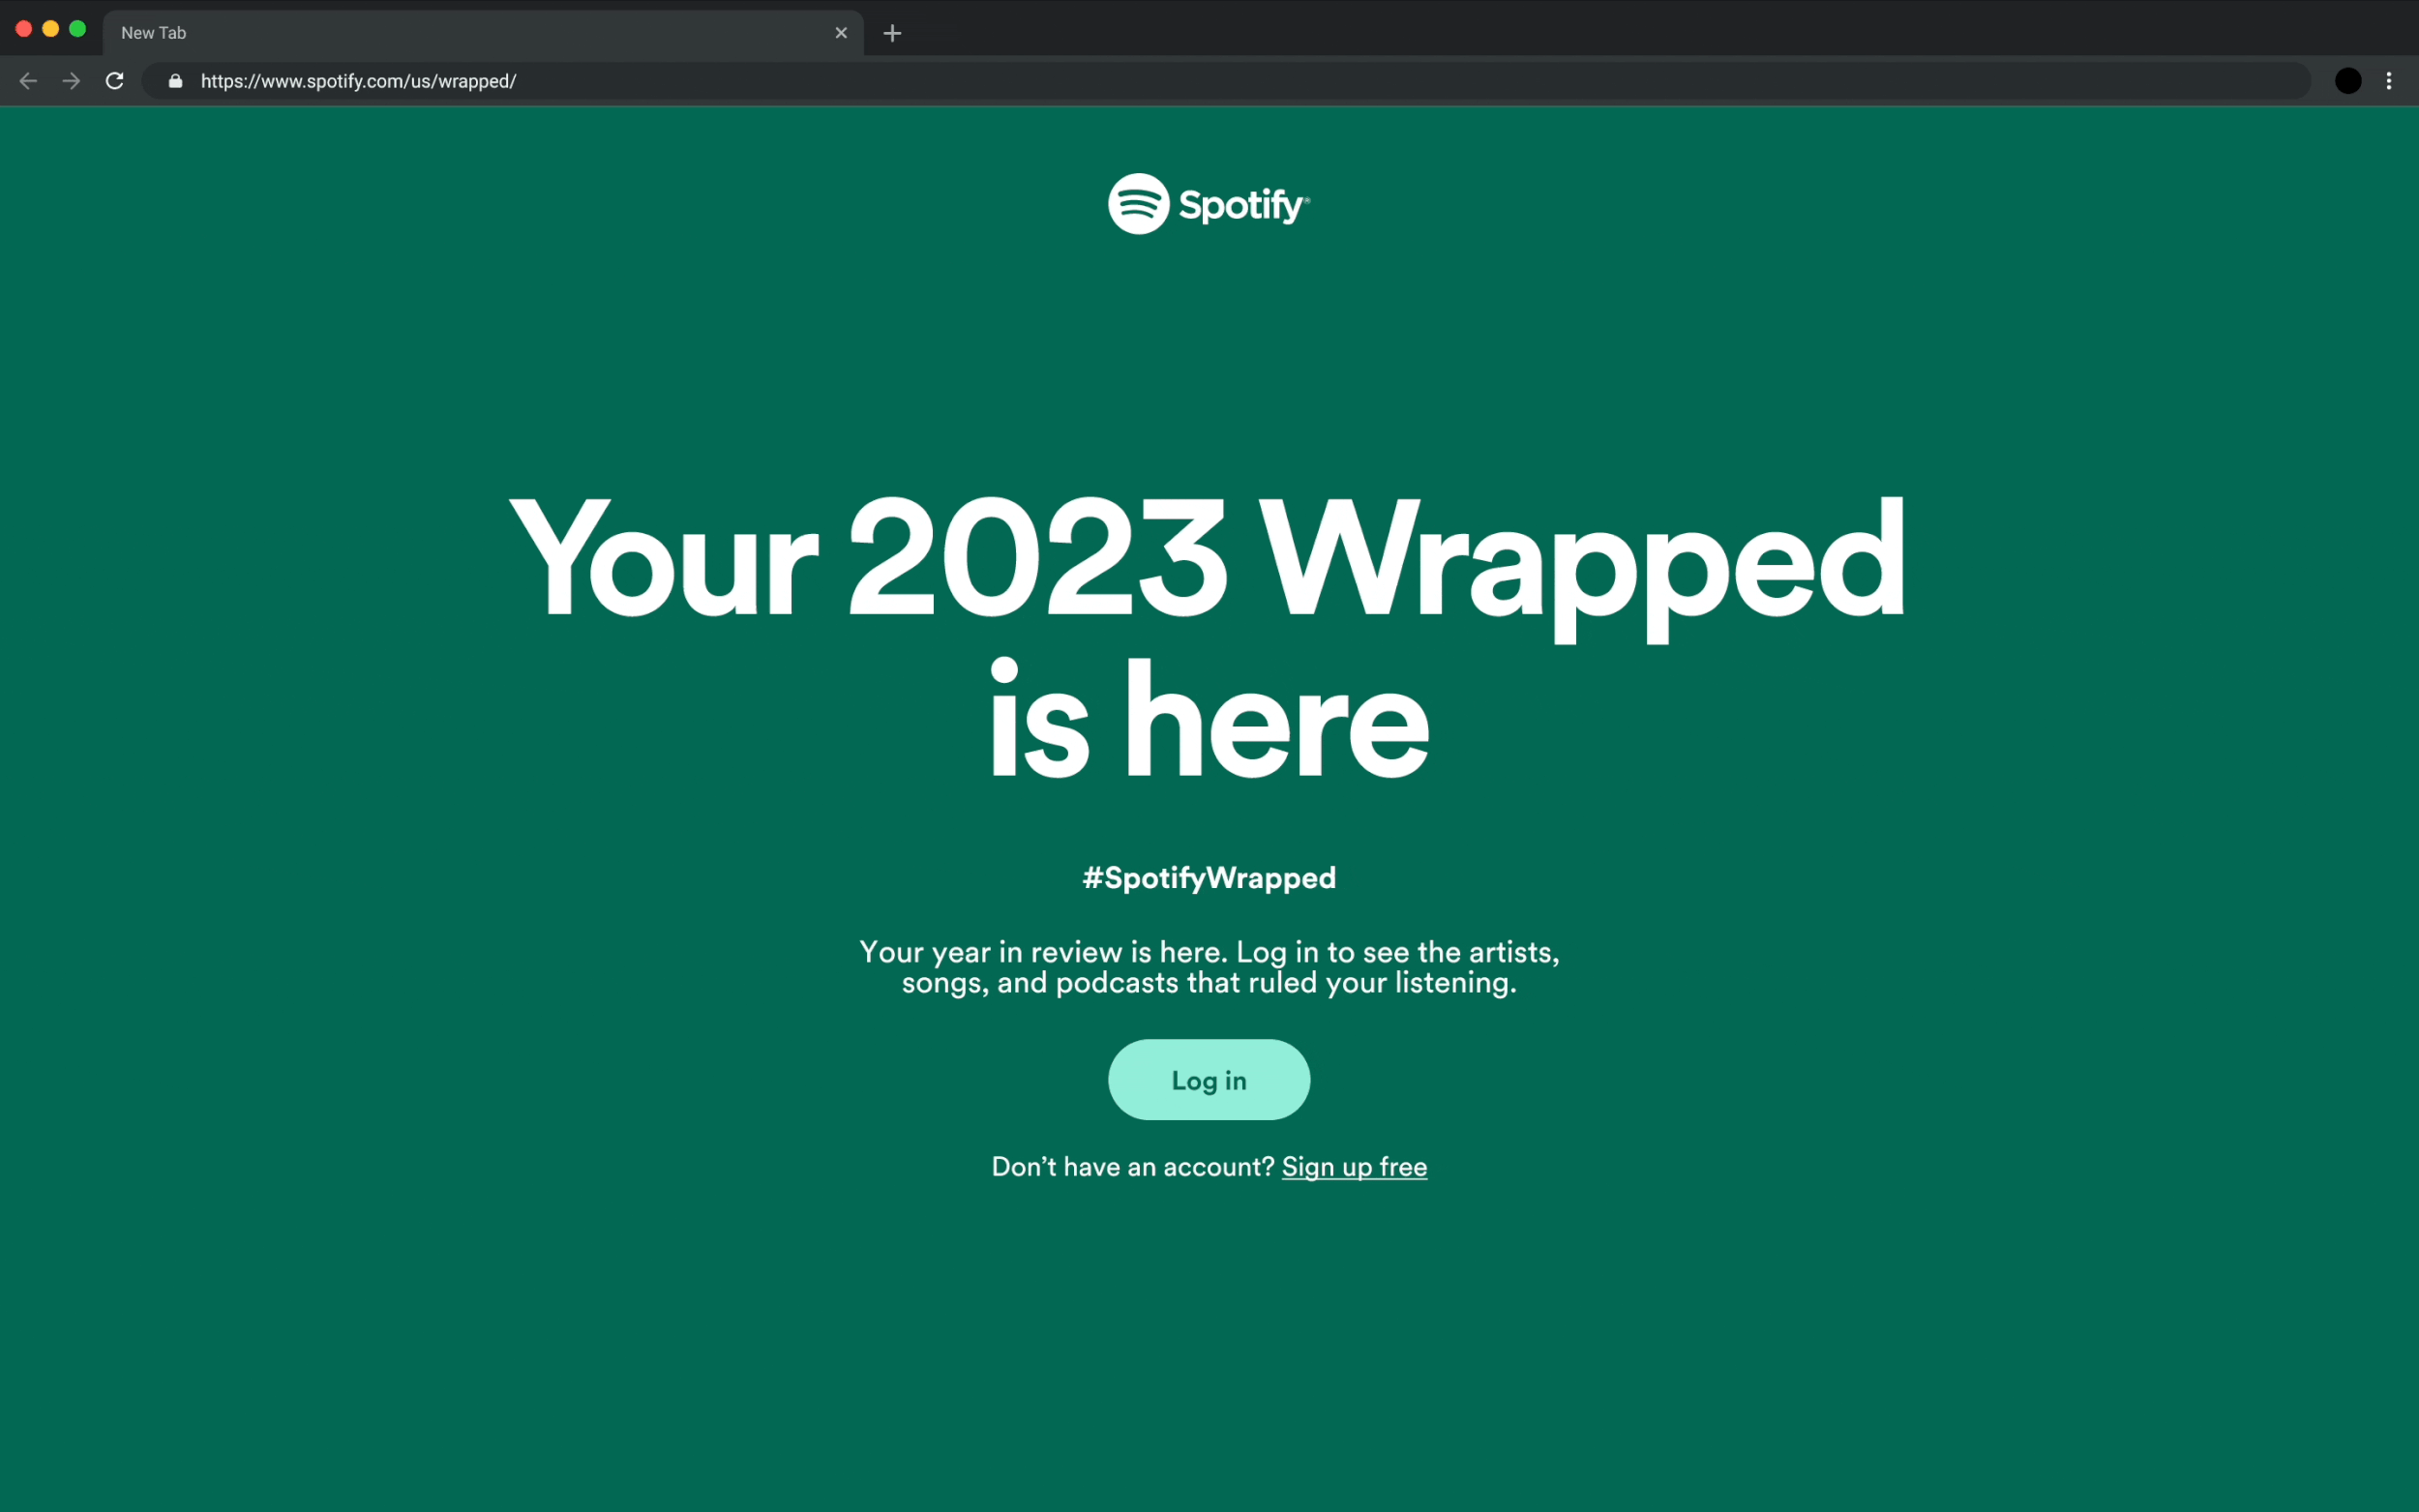The image size is (2419, 1512).
Task: Click the padlock security icon in address bar
Action: click(x=175, y=81)
